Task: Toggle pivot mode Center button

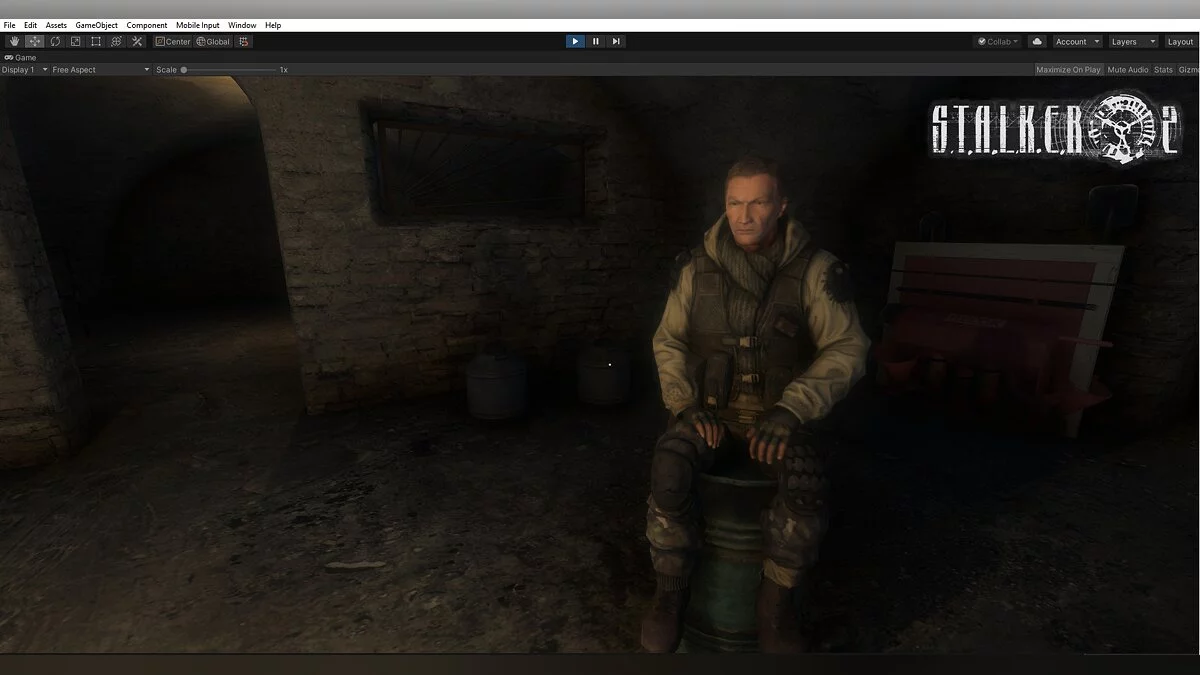Action: point(173,41)
